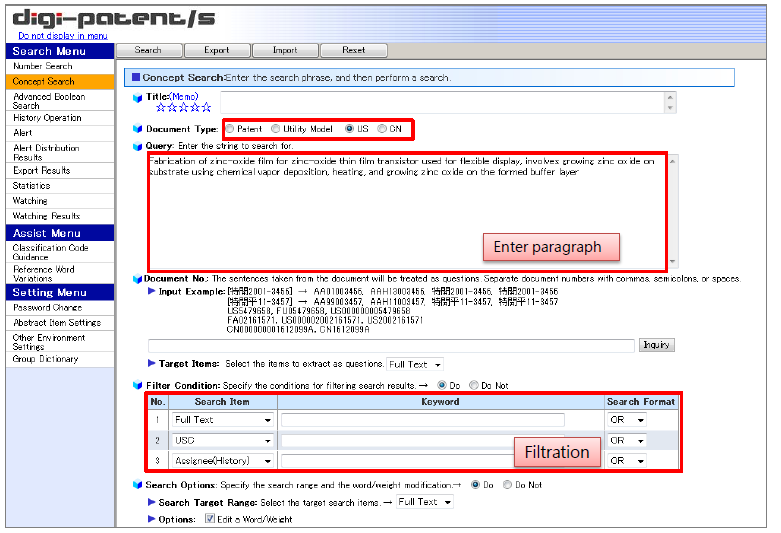Screen dimensions: 781x533
Task: Open the Watching menu item
Action: [60, 201]
